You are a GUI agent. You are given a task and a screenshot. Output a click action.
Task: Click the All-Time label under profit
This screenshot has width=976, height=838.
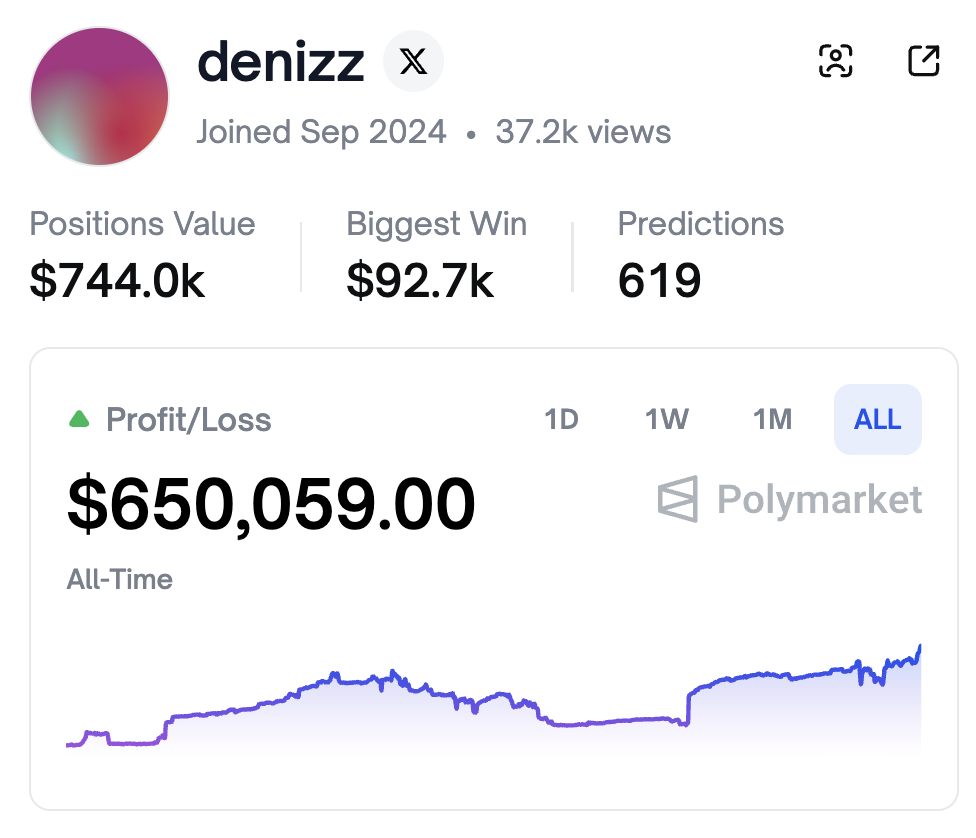[119, 579]
